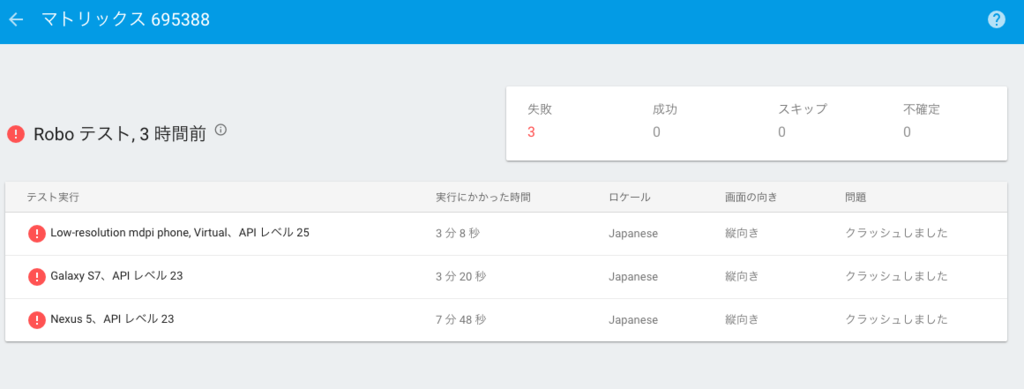This screenshot has height=389, width=1024.
Task: Click Japanese in the Nexus 5 row
Action: coord(633,320)
